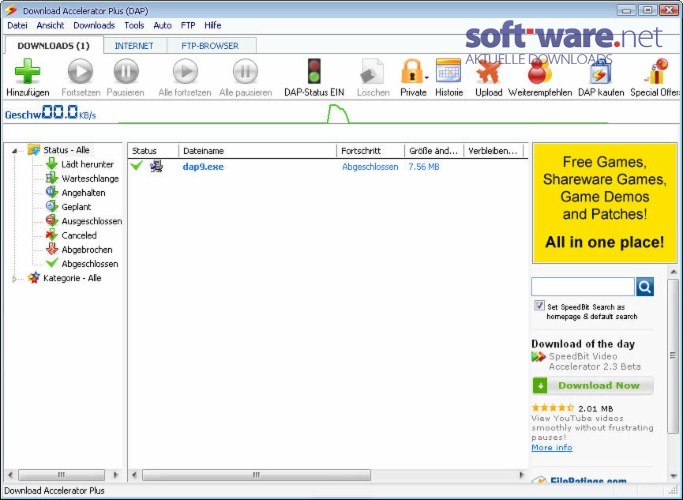The width and height of the screenshot is (683, 500).
Task: Click right arrow of tree panel scrollbar
Action: (116, 475)
